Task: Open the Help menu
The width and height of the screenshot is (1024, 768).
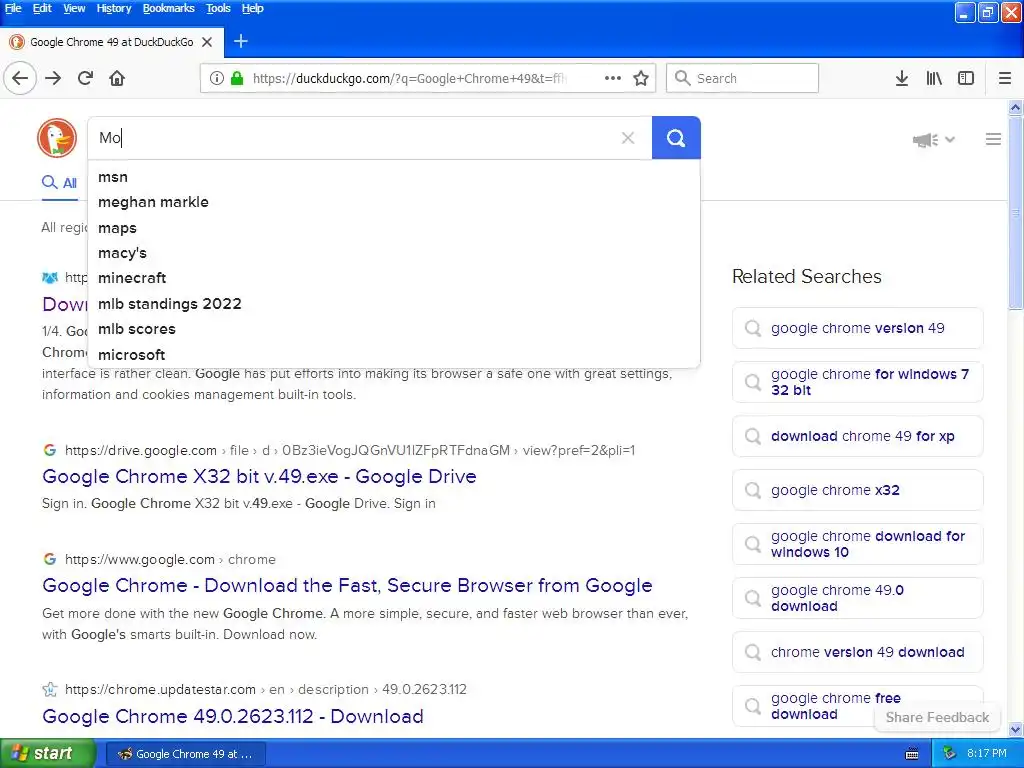Action: point(252,8)
